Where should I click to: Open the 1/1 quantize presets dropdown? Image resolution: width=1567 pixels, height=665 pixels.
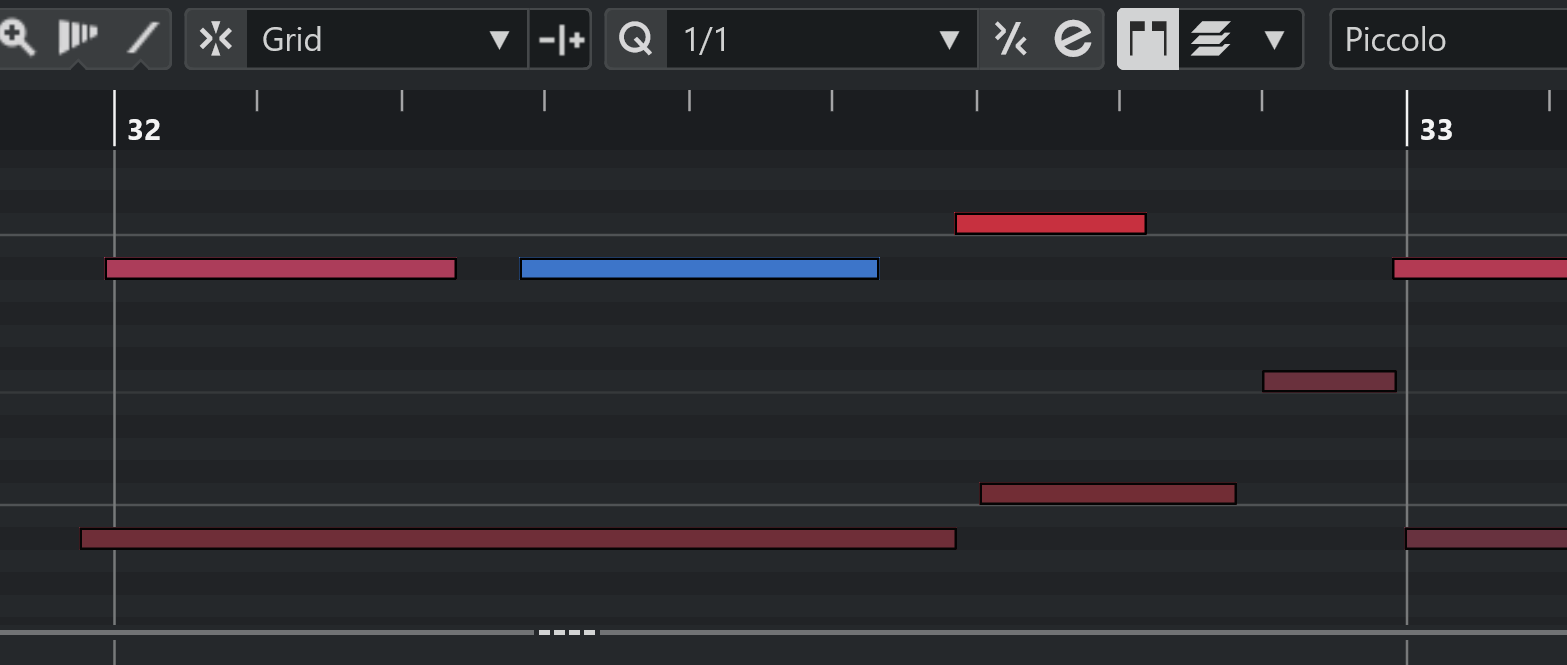(821, 39)
